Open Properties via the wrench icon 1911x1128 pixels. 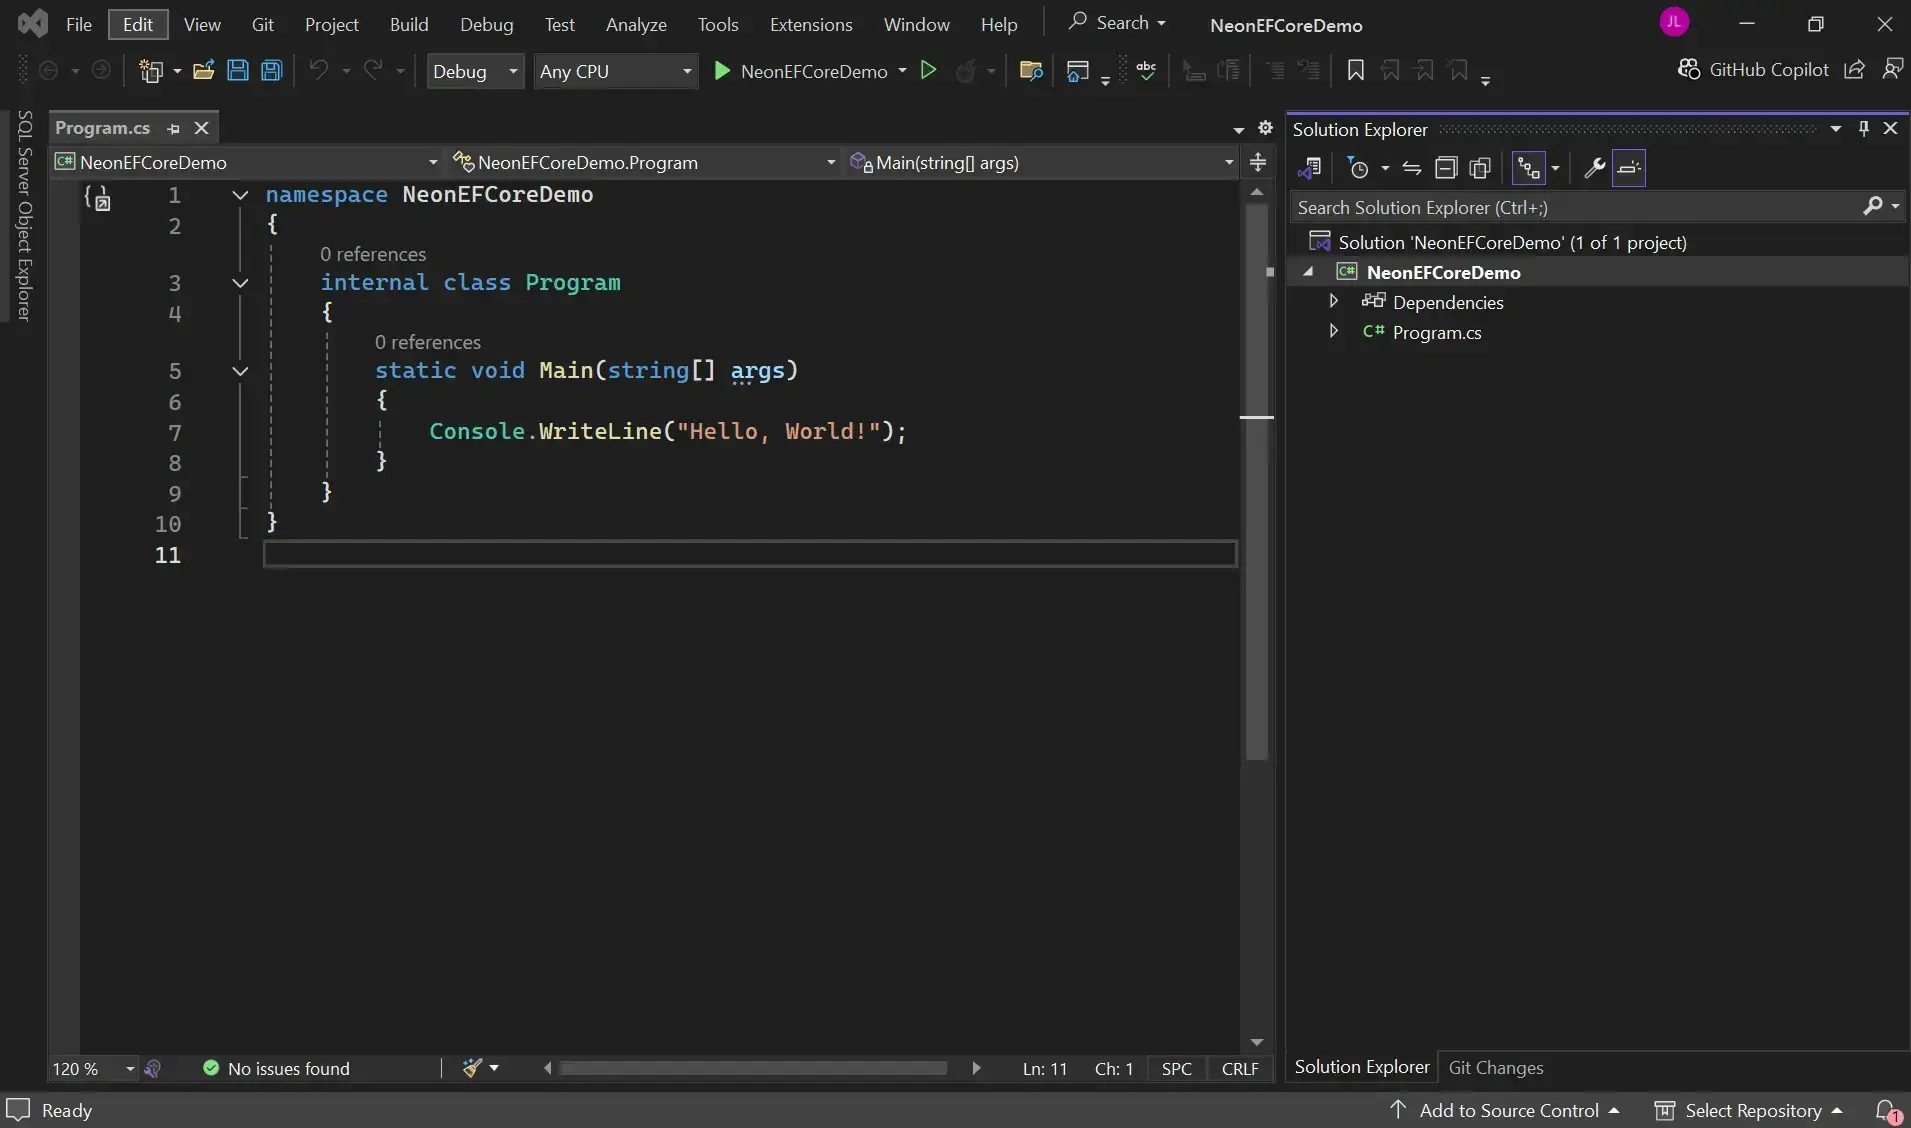[1594, 168]
